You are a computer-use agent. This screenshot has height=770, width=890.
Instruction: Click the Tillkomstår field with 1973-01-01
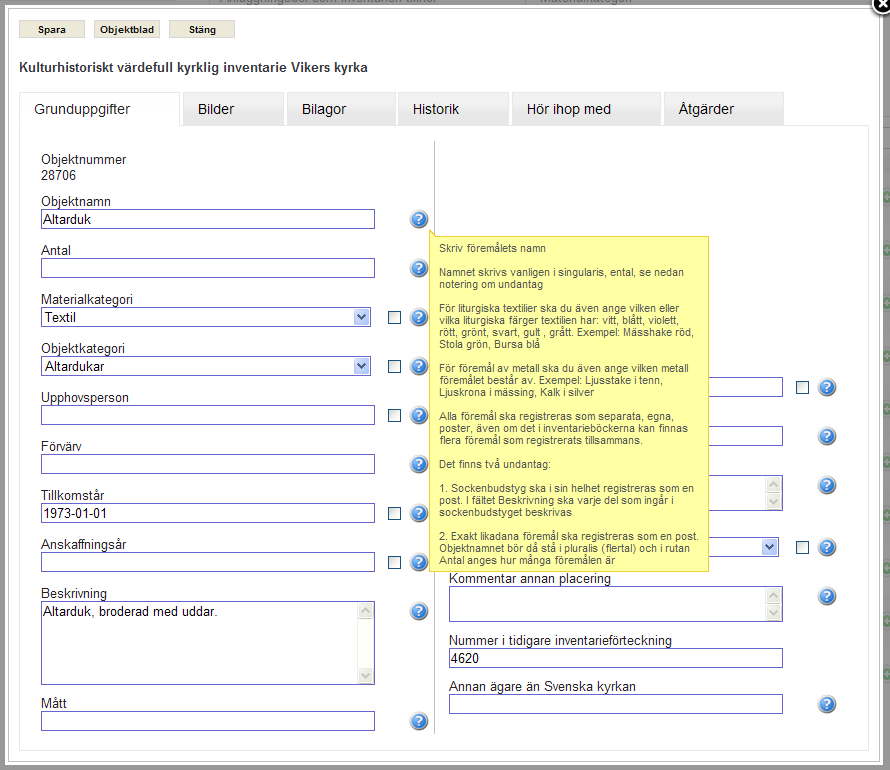tap(208, 513)
